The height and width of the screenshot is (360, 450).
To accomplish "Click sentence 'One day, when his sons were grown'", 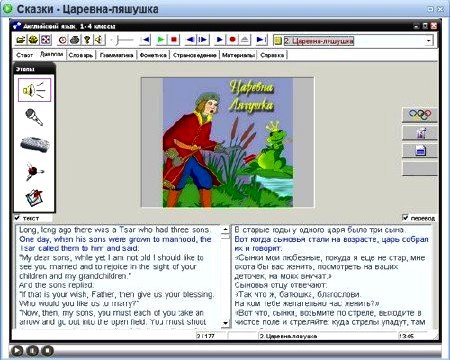I will tap(115, 244).
